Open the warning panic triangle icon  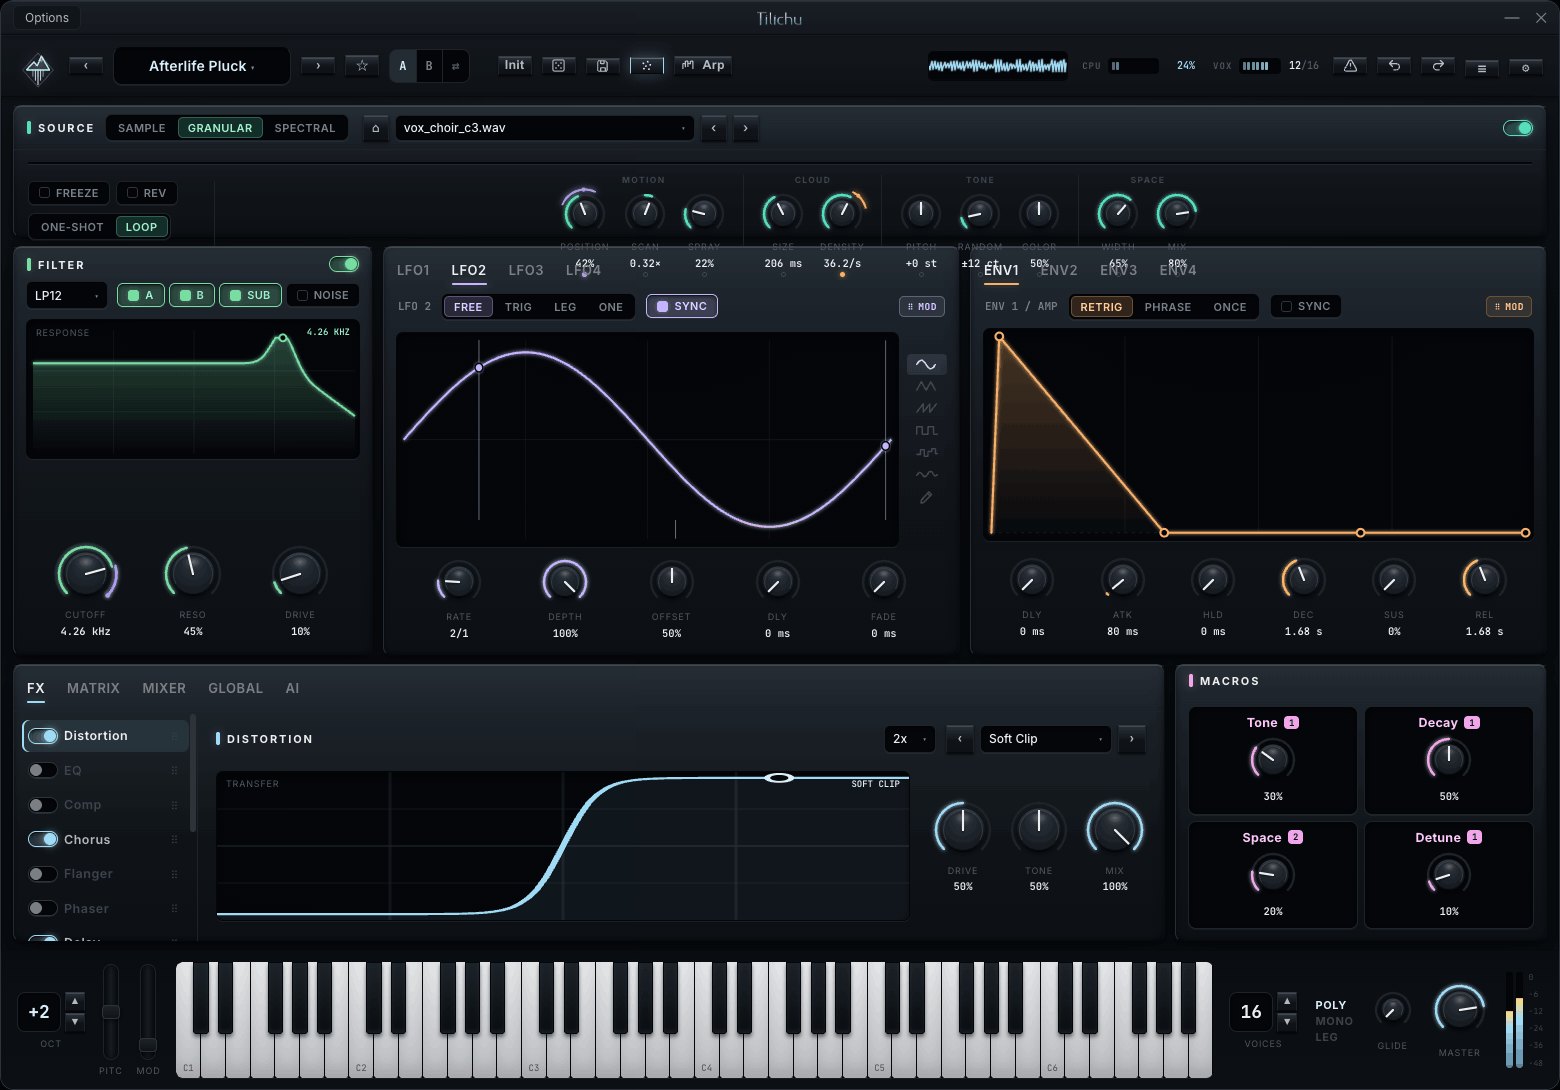[x=1350, y=66]
